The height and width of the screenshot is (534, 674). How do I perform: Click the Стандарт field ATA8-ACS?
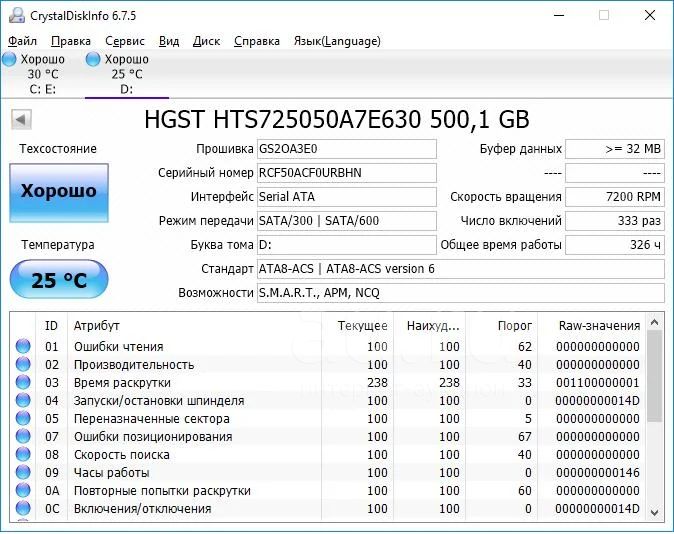[461, 269]
